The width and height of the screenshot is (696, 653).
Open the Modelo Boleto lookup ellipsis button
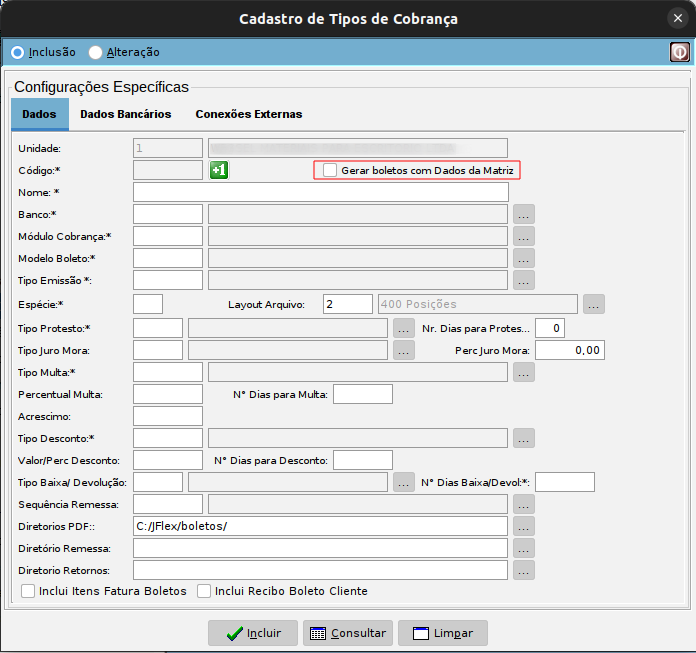pyautogui.click(x=524, y=258)
